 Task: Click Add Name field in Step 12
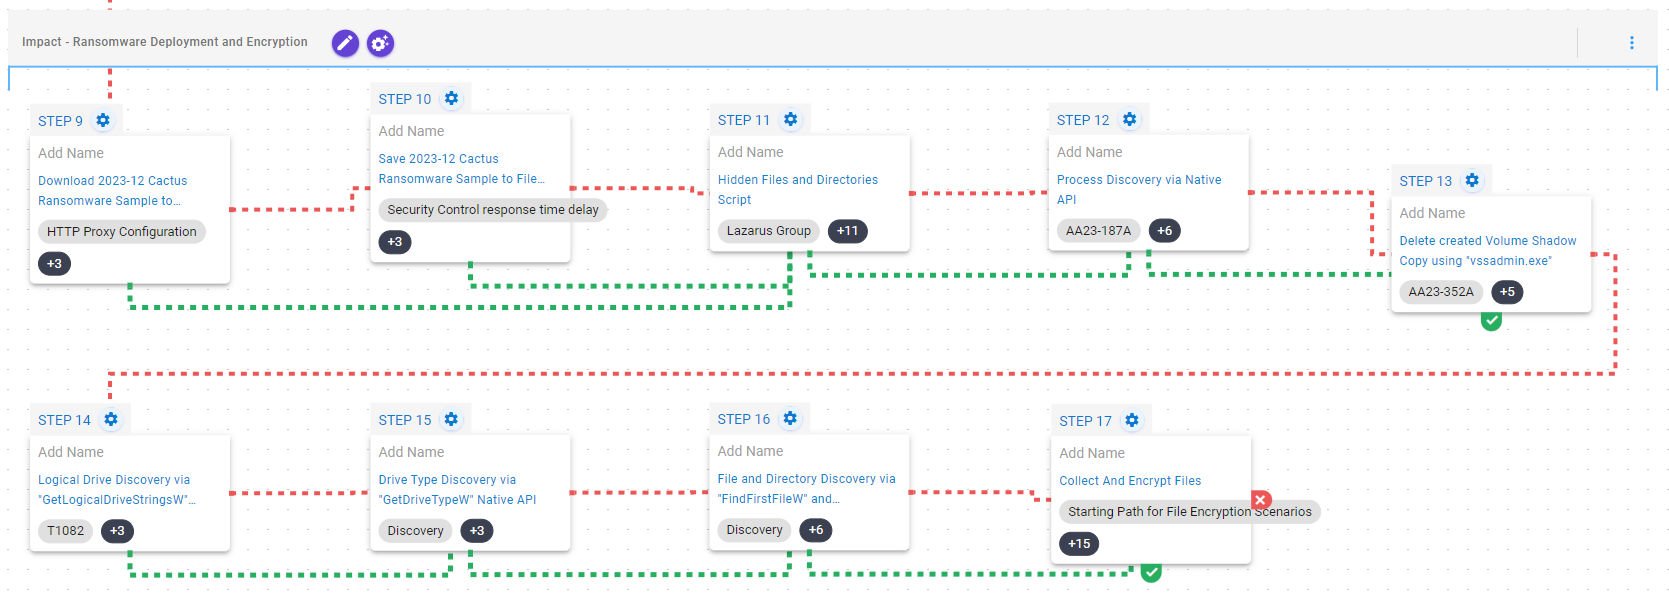click(1089, 152)
